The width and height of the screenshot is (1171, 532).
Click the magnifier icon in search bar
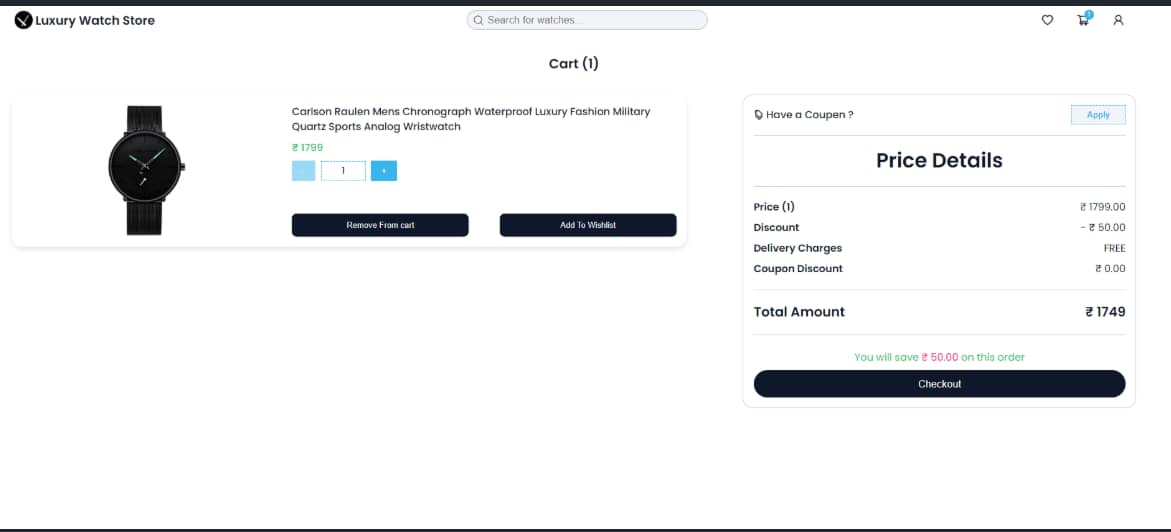[x=478, y=20]
